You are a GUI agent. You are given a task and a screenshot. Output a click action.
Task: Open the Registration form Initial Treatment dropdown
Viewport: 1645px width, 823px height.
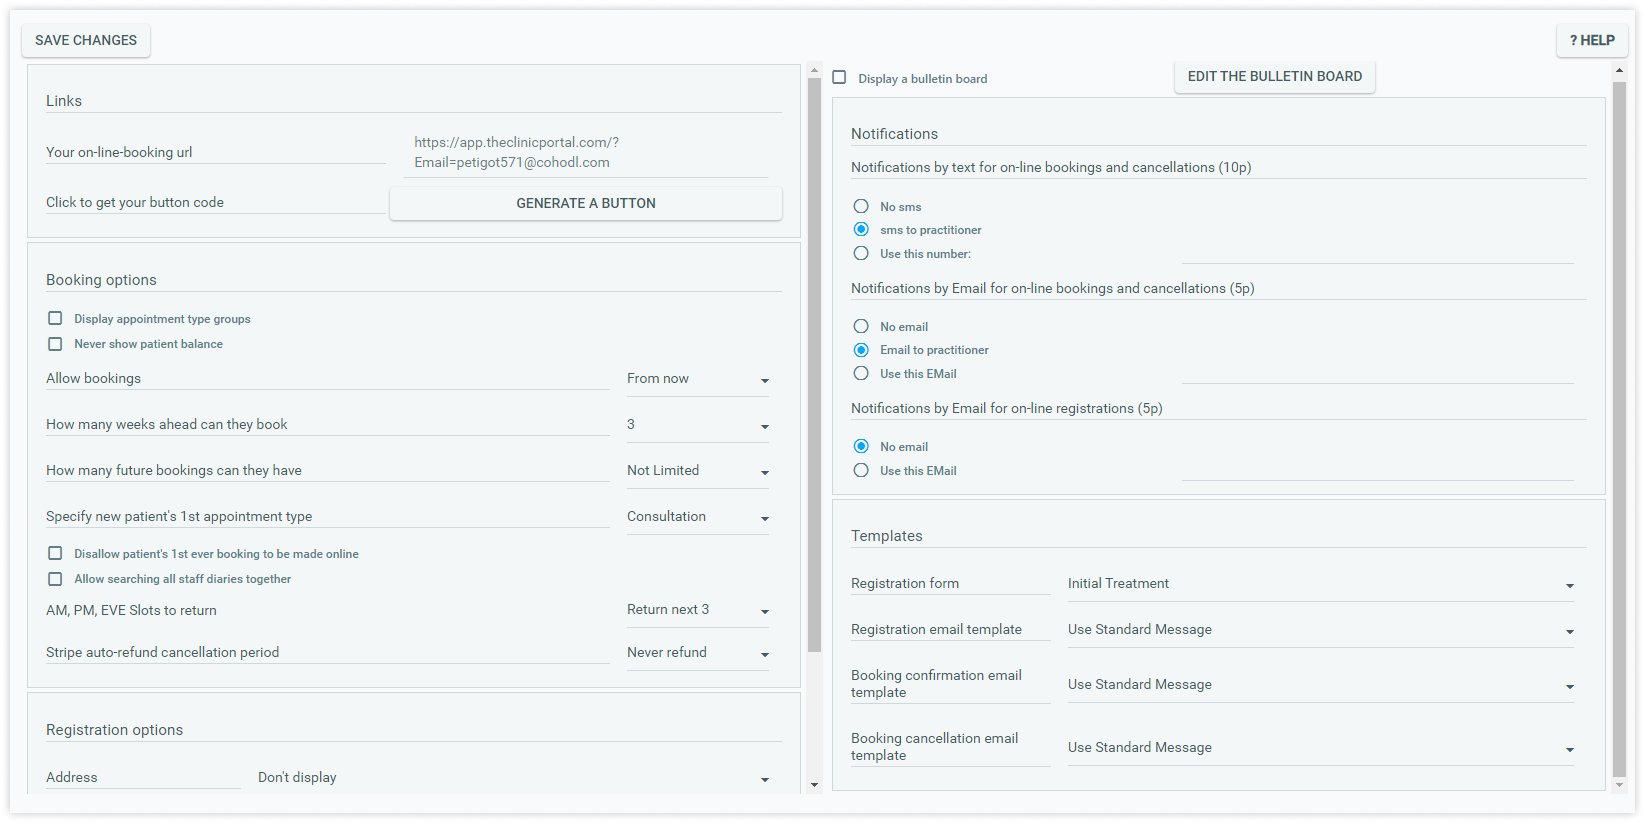1321,584
